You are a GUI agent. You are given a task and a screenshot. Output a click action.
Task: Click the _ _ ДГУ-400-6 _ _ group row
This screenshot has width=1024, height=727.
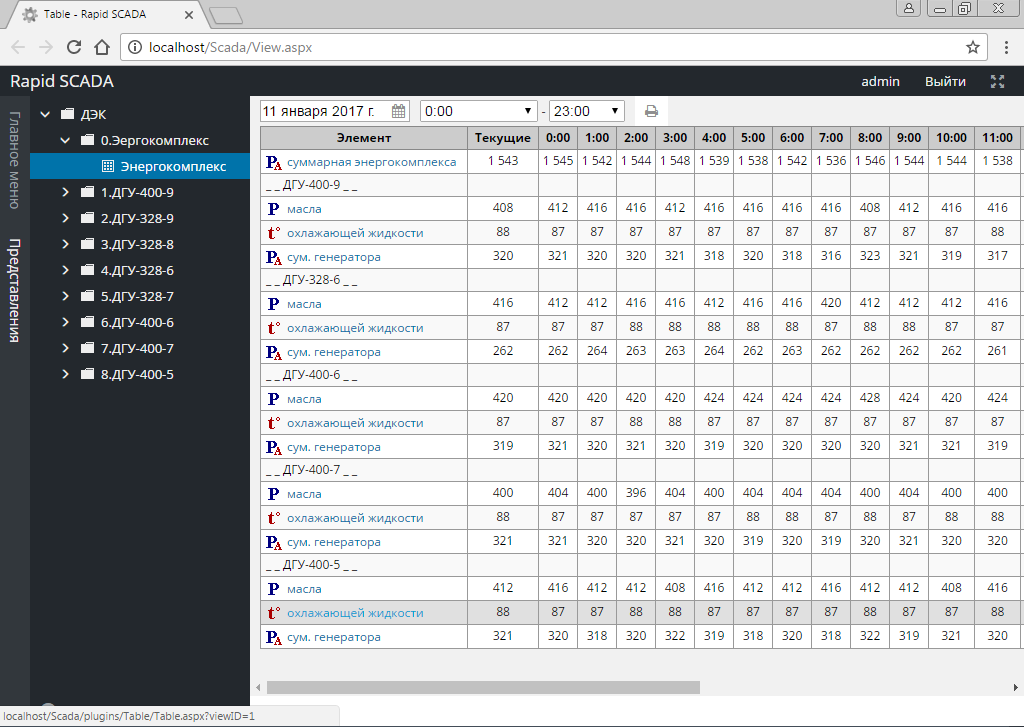640,375
